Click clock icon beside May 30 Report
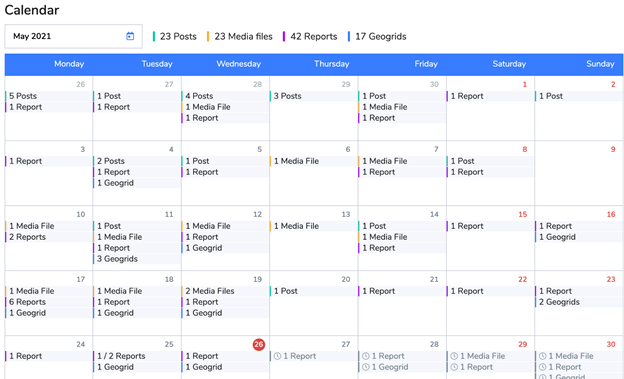Image resolution: width=624 pixels, height=379 pixels. click(x=542, y=367)
